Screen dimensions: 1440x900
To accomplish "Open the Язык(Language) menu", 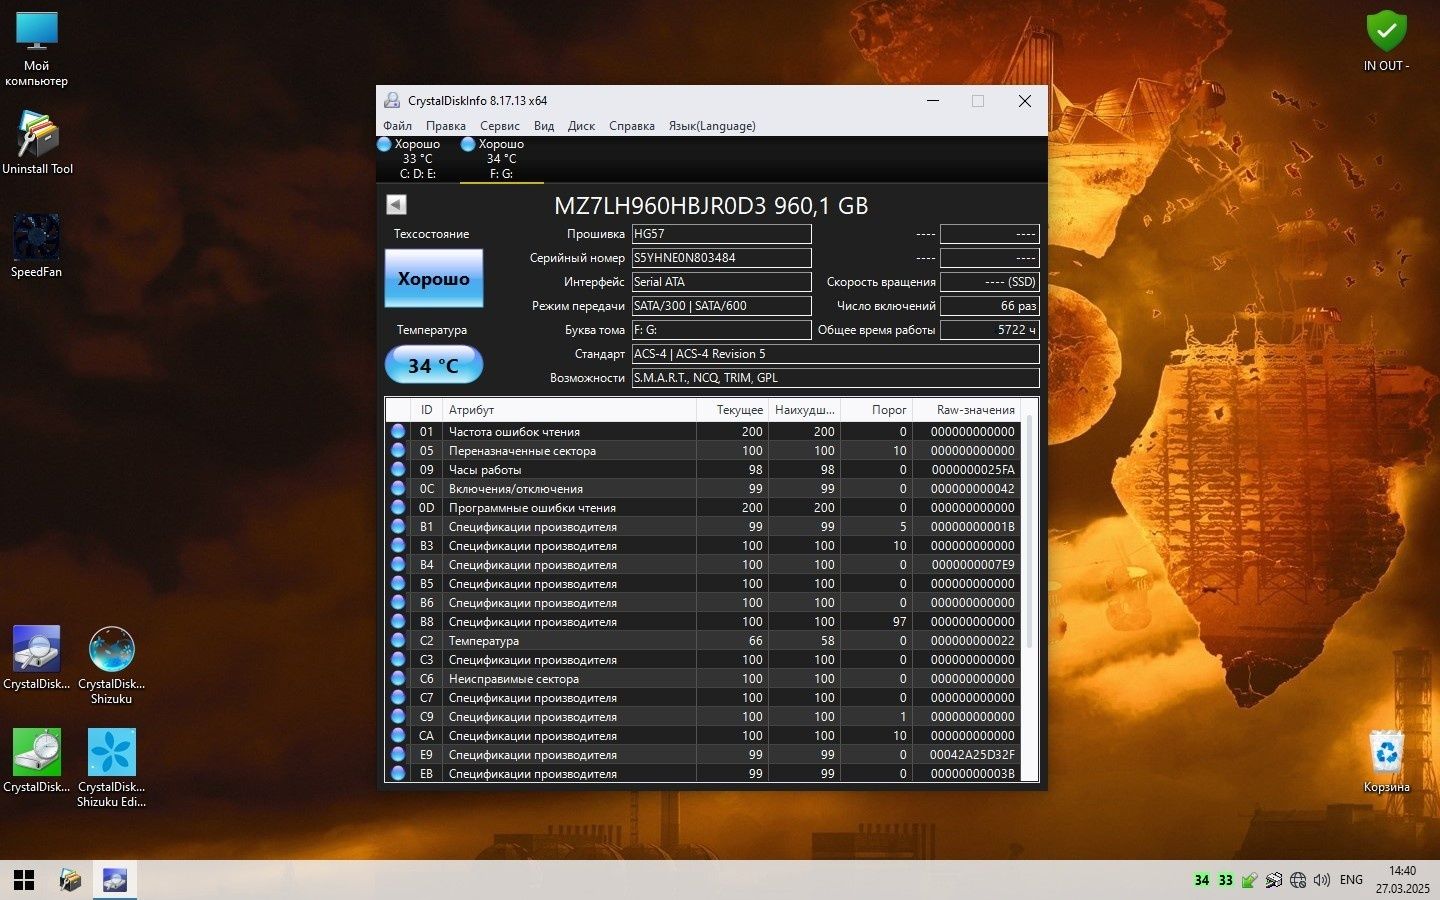I will pos(712,126).
